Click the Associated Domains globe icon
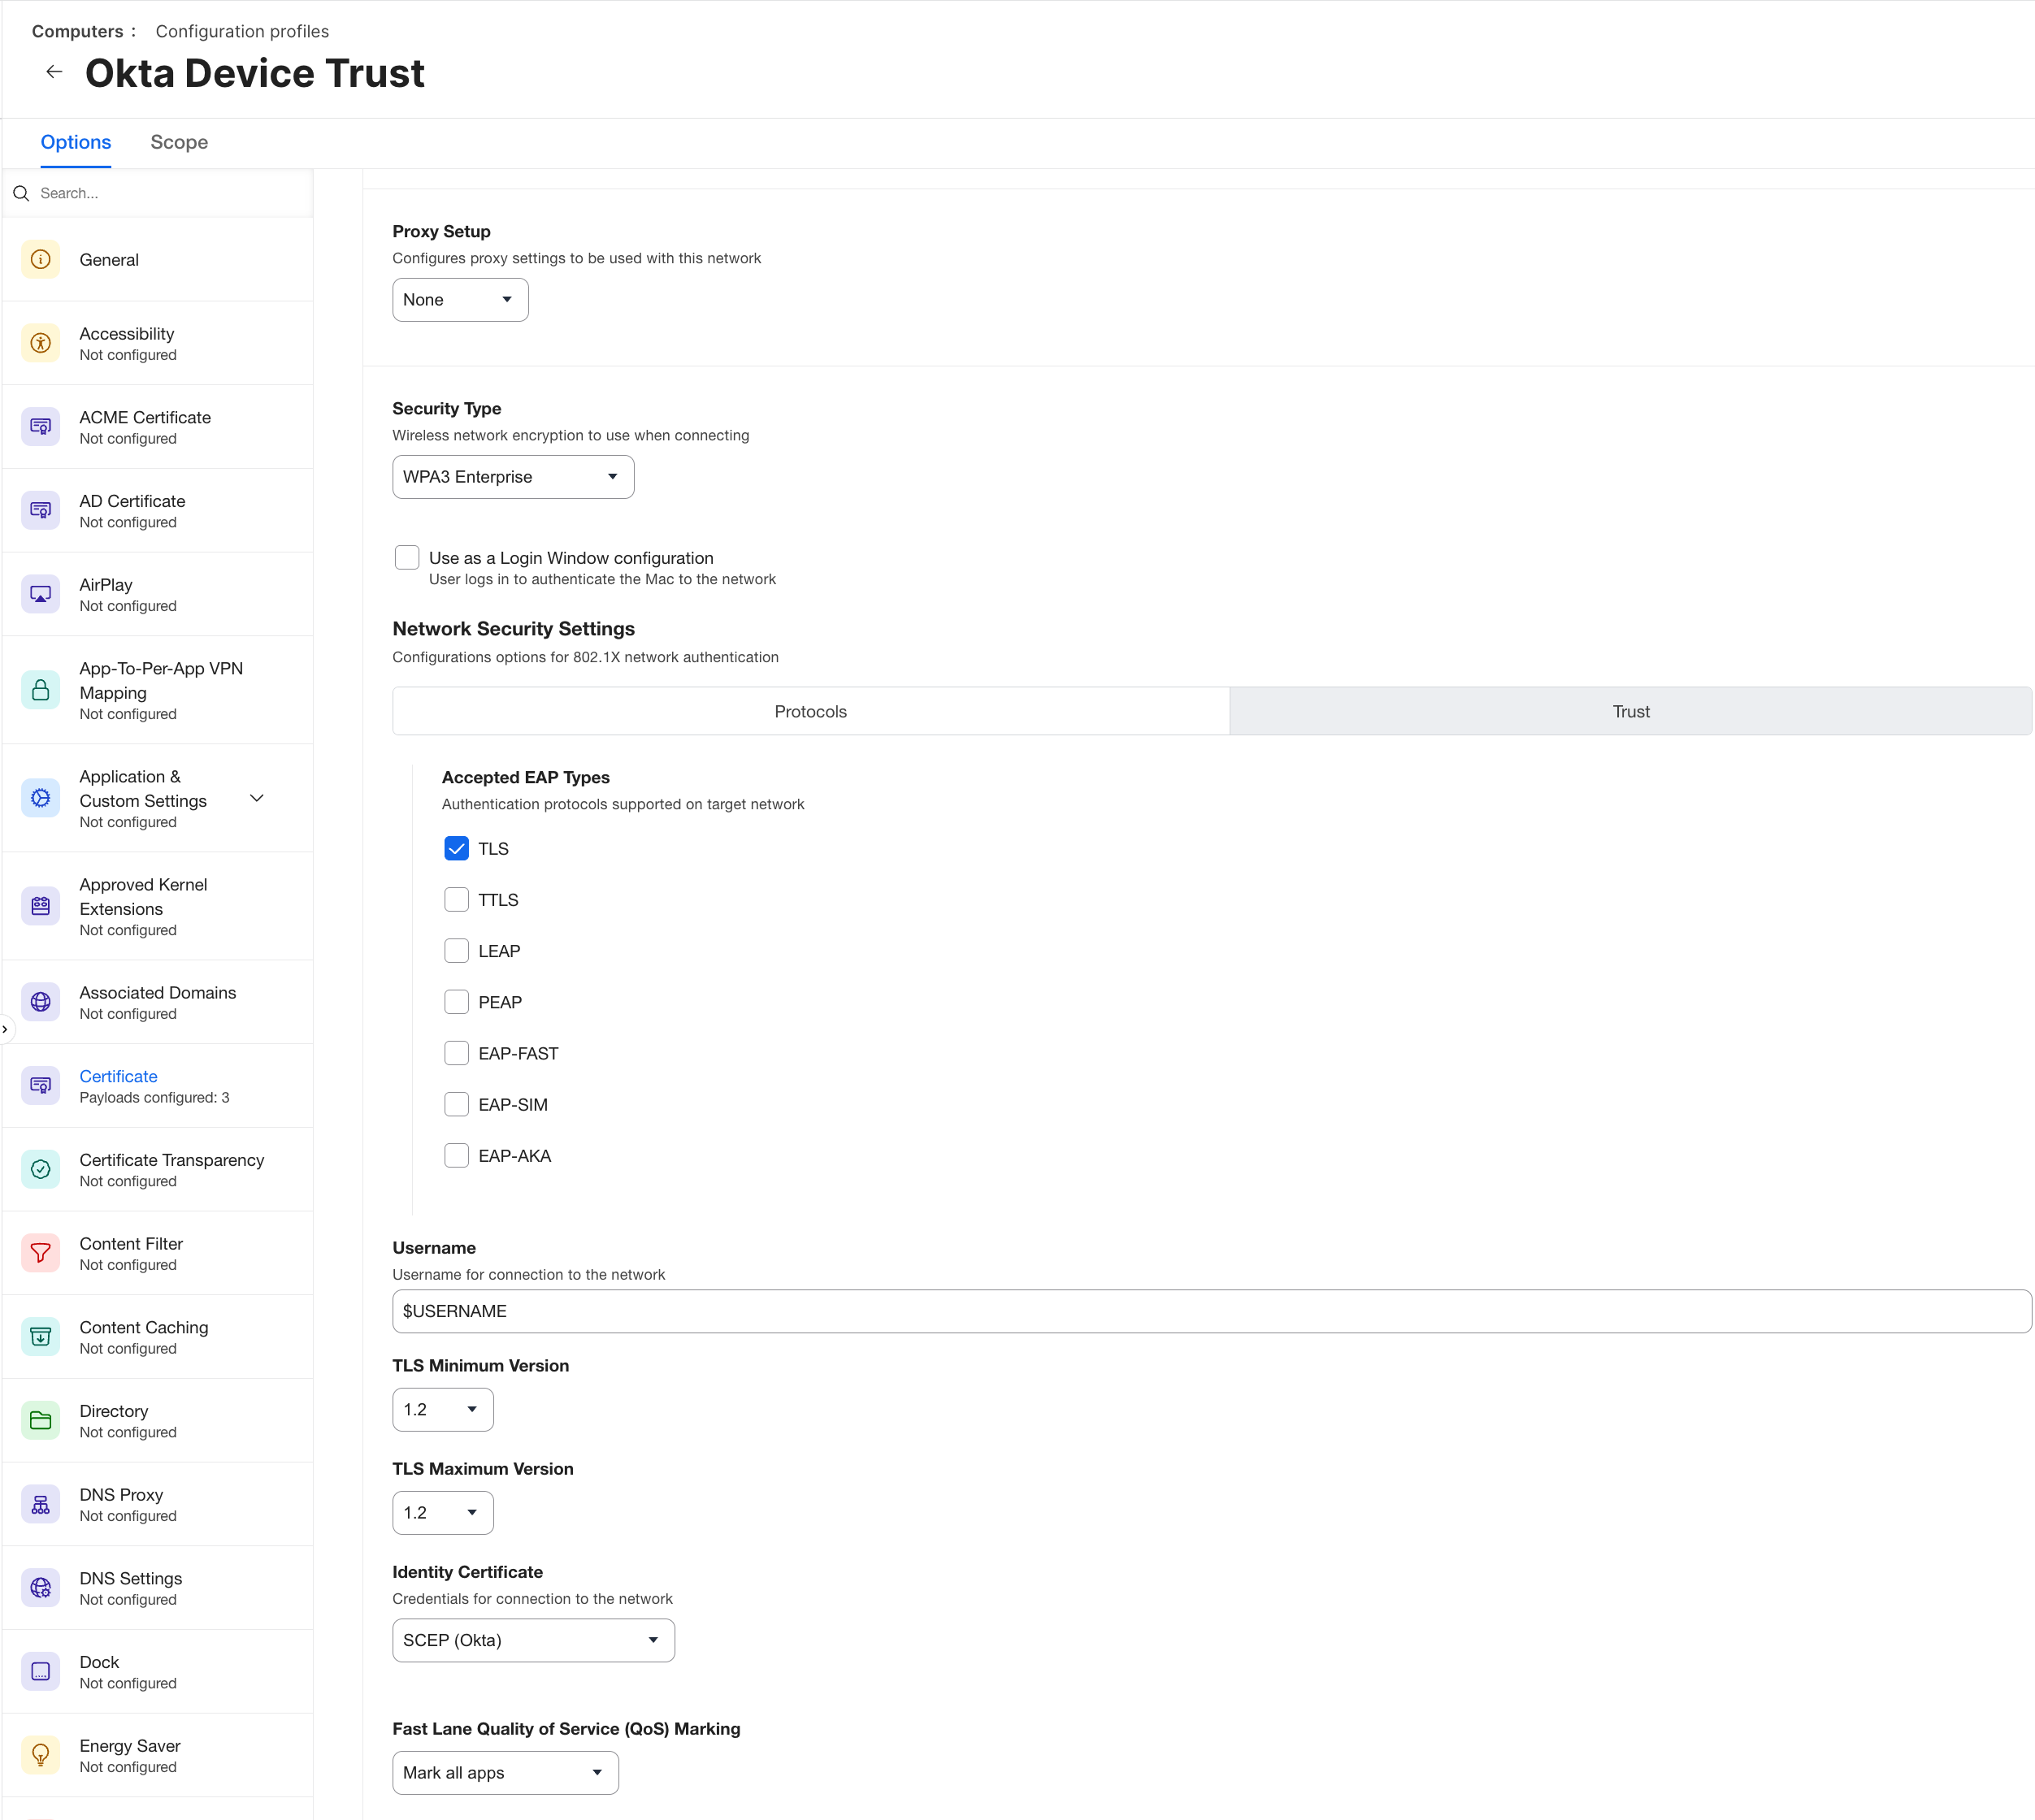 pos(41,1002)
